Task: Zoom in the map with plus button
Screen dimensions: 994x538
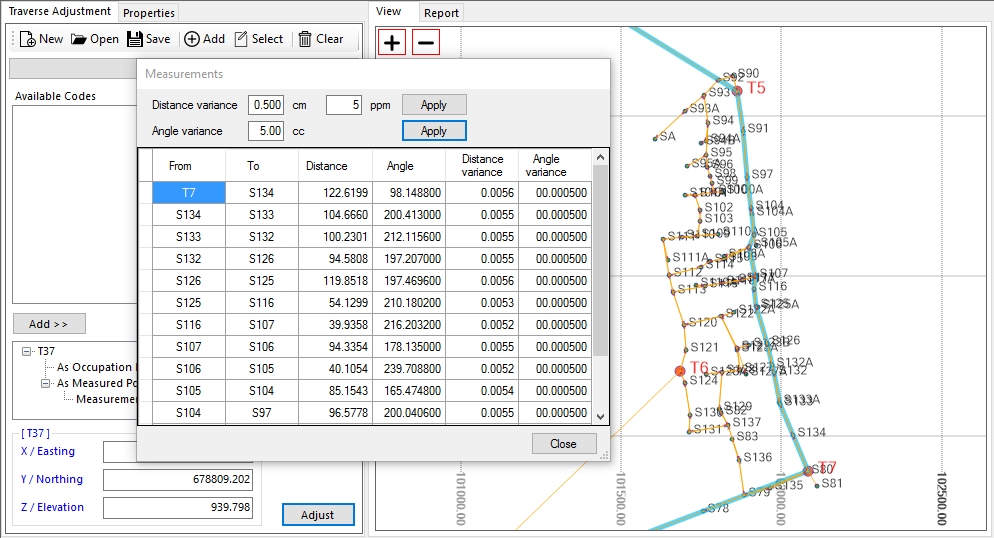Action: coord(392,42)
